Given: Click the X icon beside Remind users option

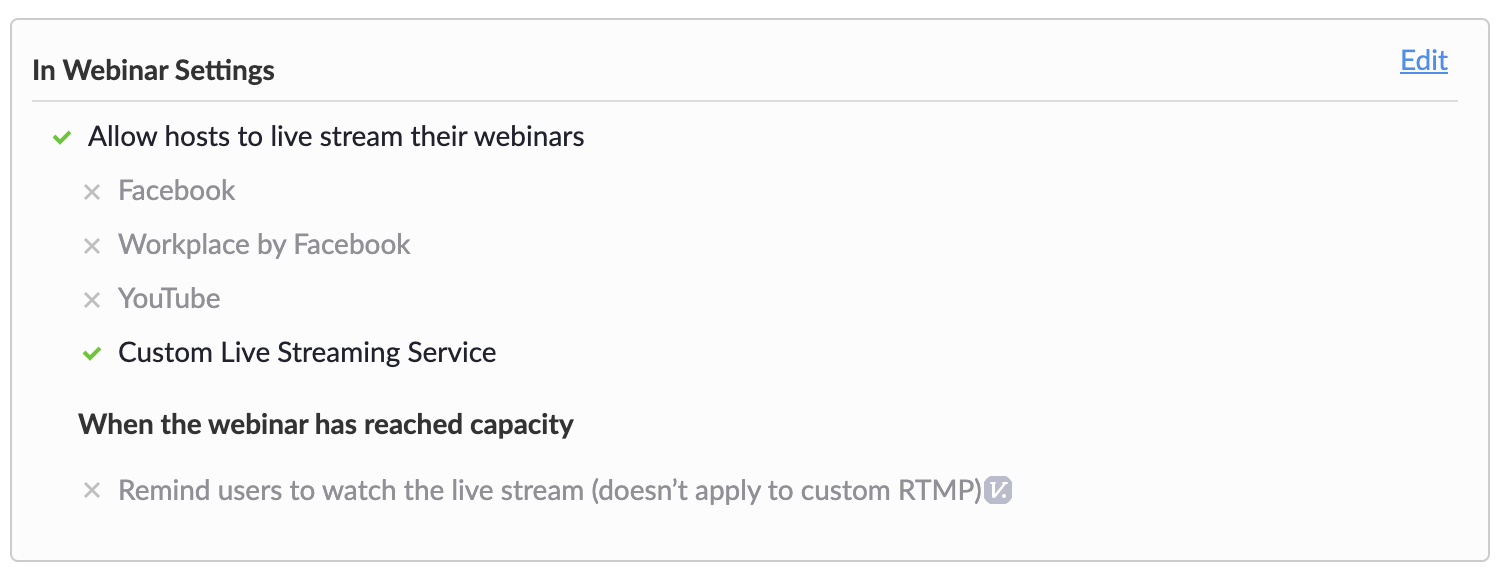Looking at the screenshot, I should (x=92, y=491).
